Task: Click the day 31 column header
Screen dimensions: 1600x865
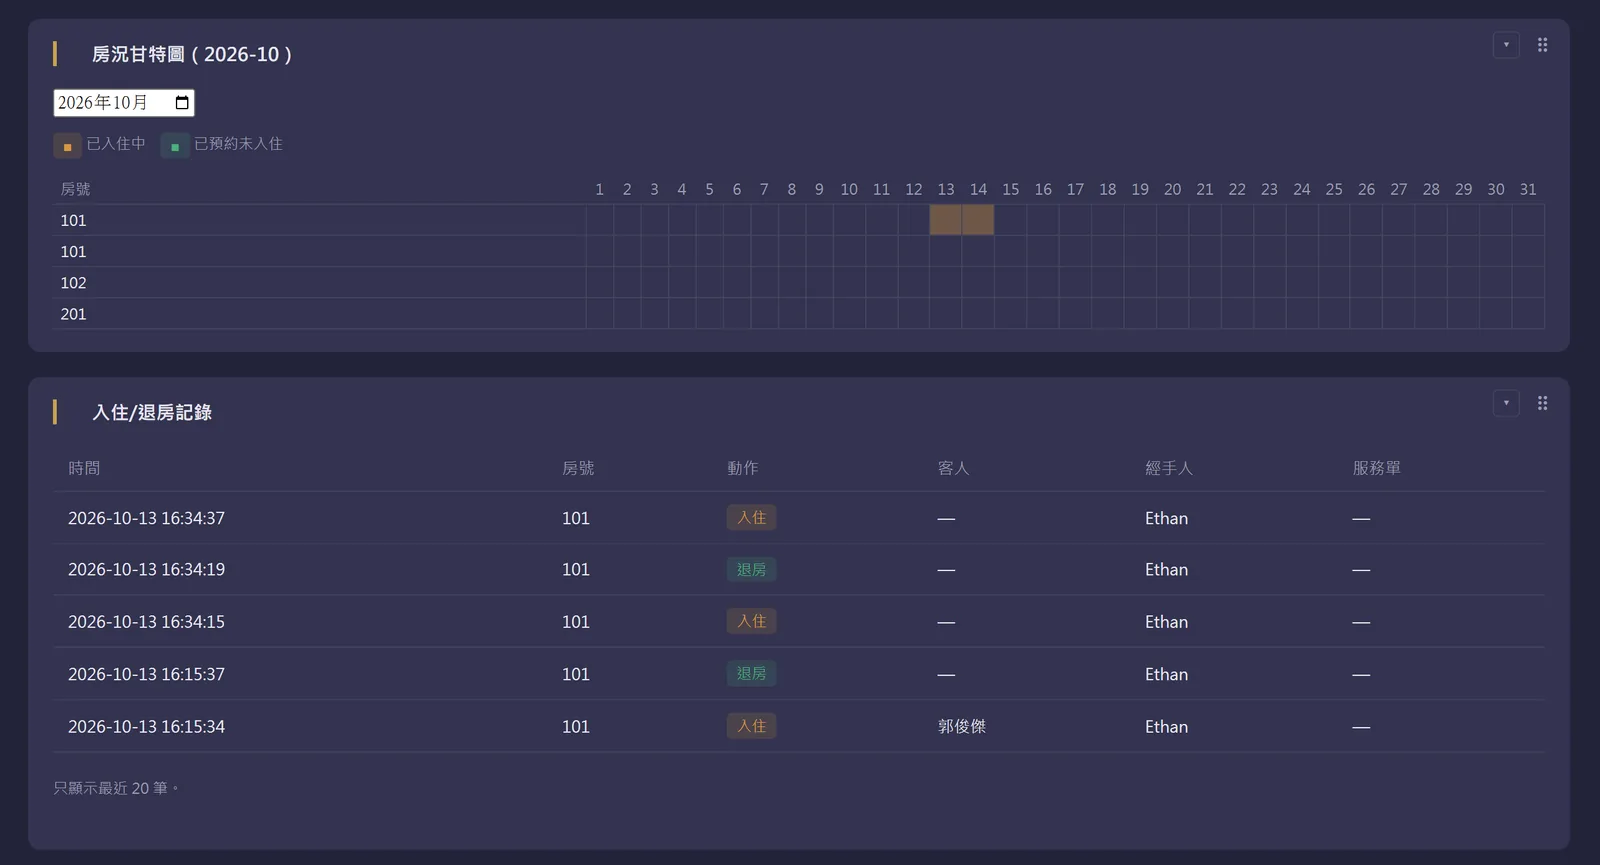Action: (x=1528, y=189)
